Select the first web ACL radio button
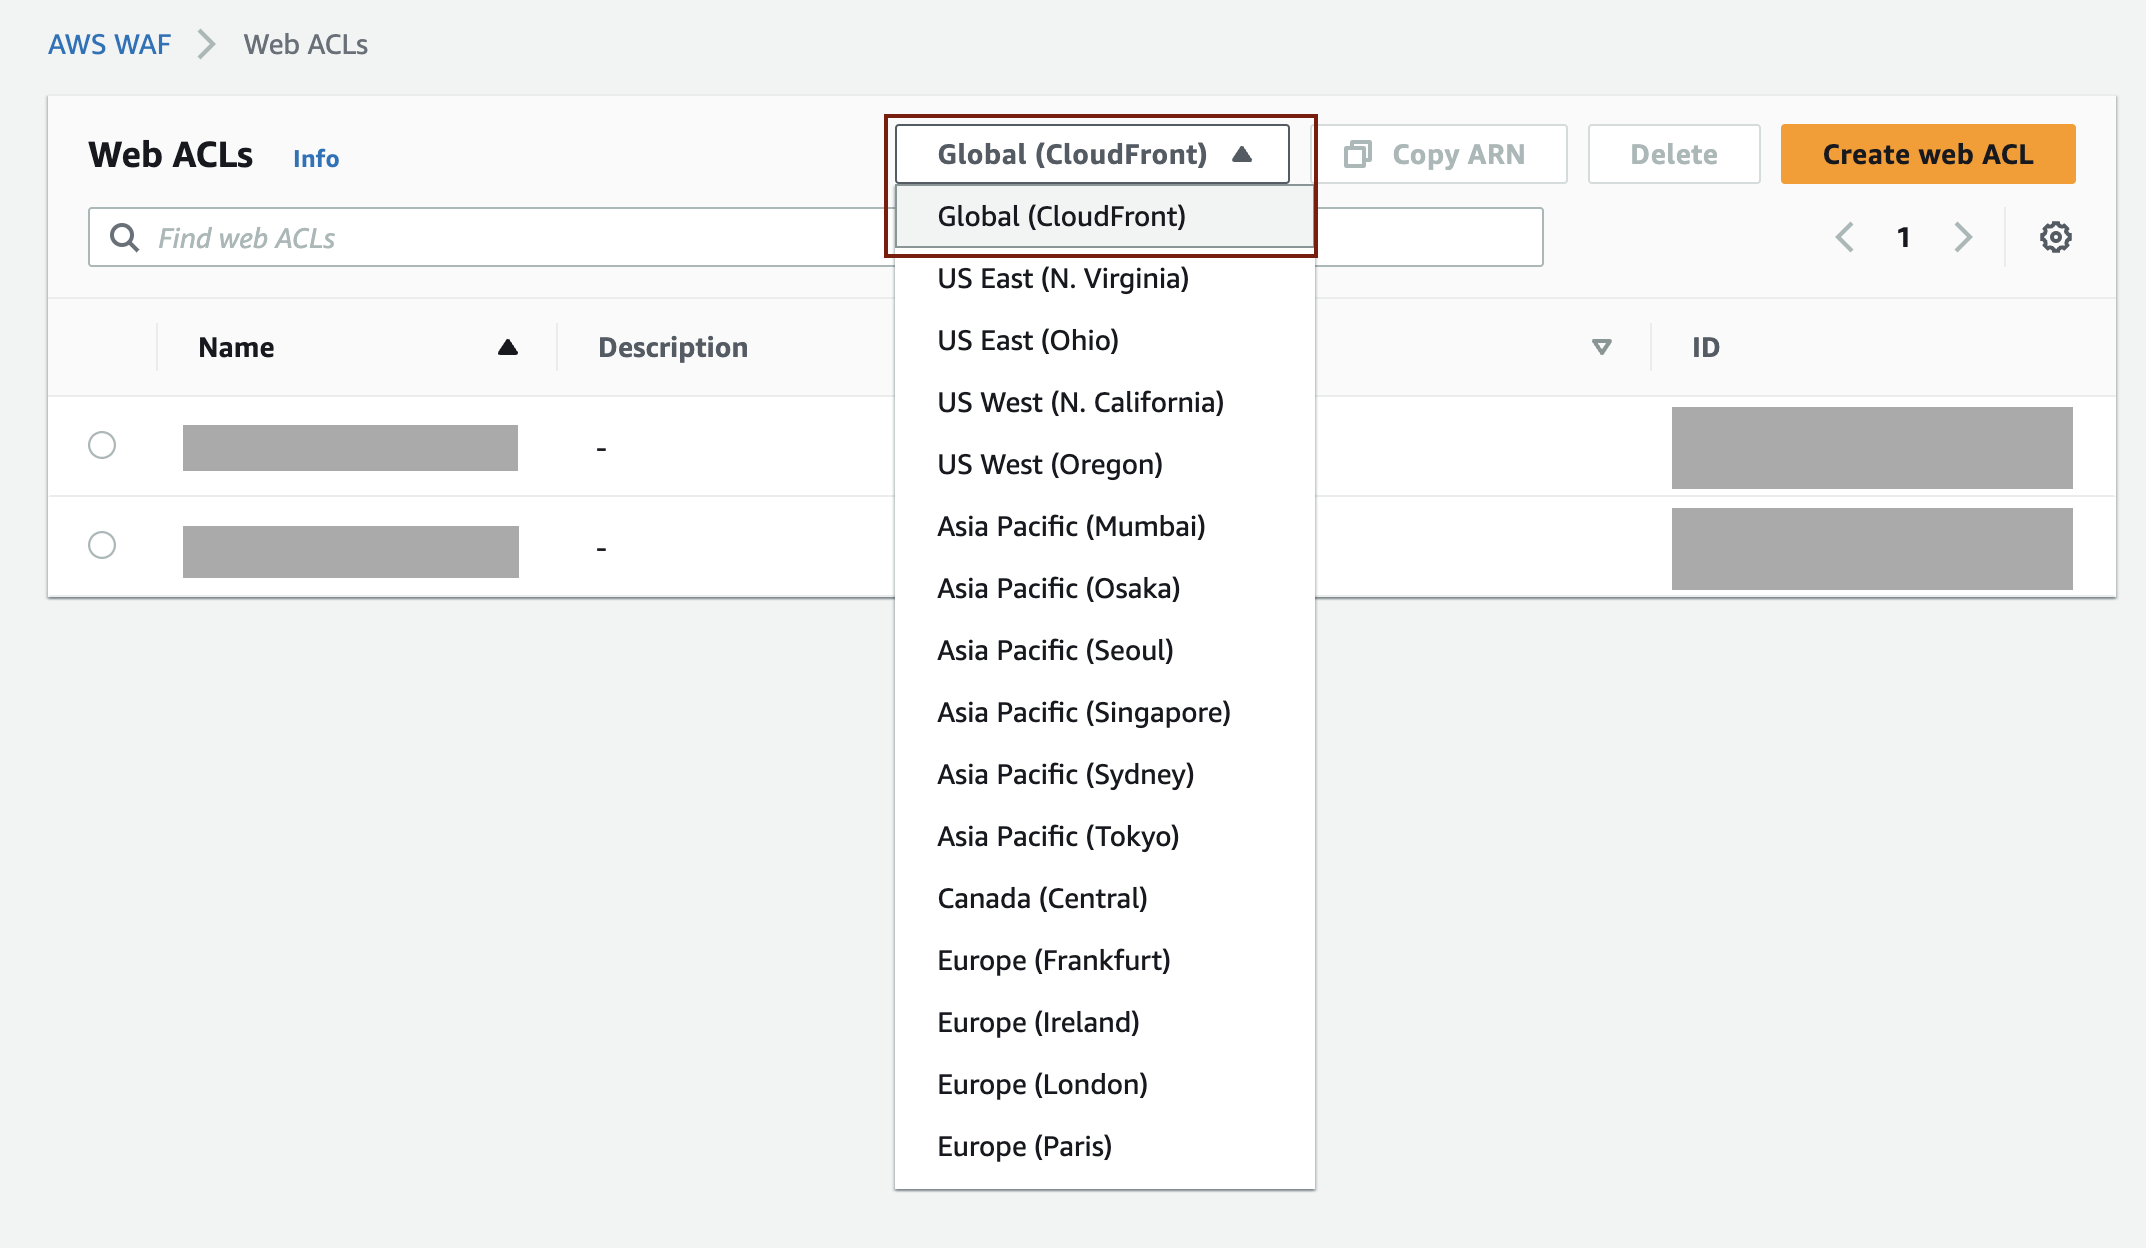Viewport: 2146px width, 1248px height. [x=102, y=445]
